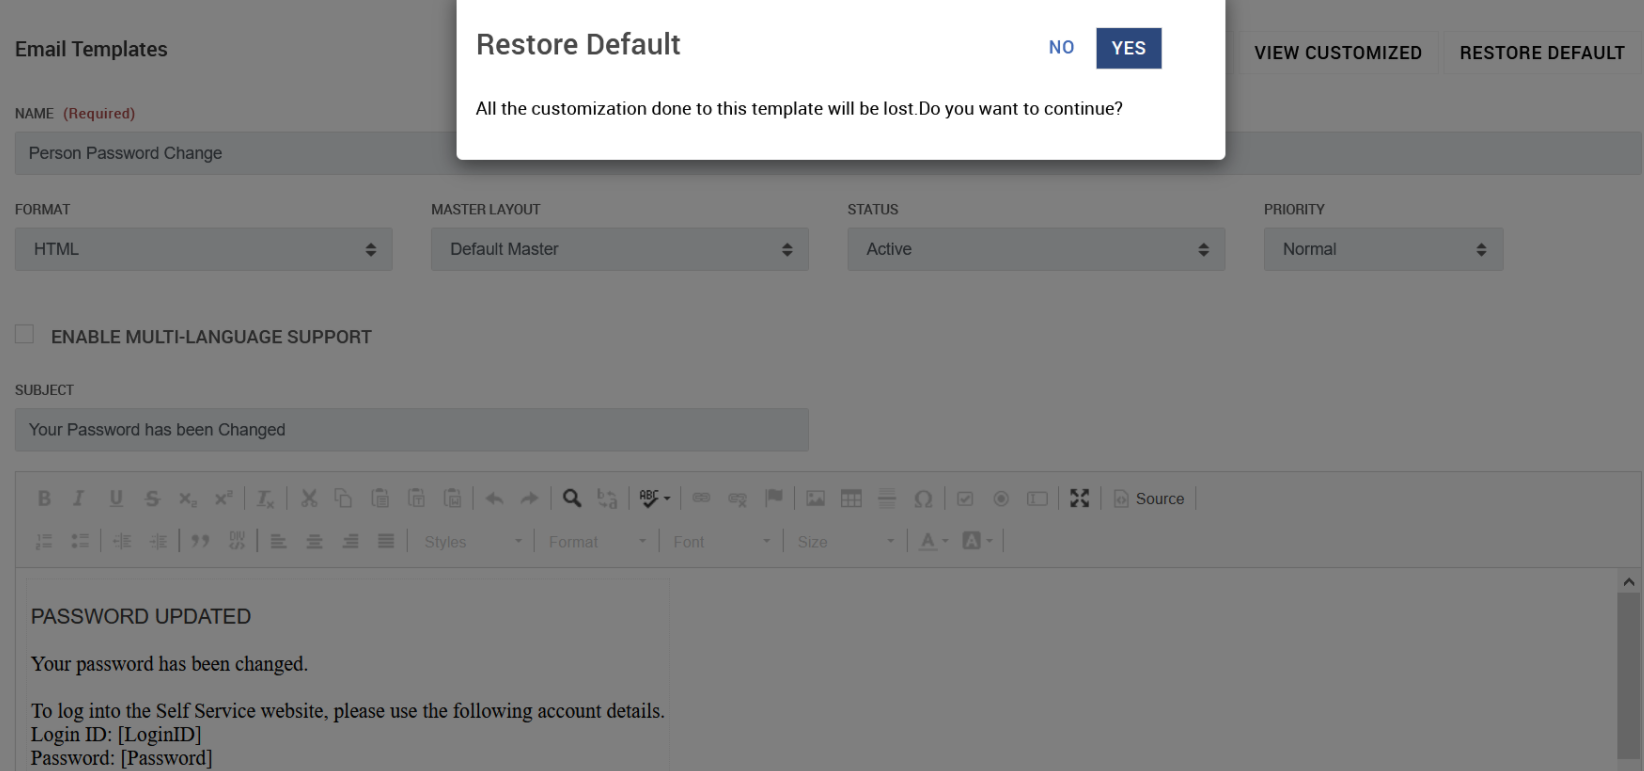Toggle Bold formatting in the editor
The height and width of the screenshot is (771, 1644).
[44, 498]
